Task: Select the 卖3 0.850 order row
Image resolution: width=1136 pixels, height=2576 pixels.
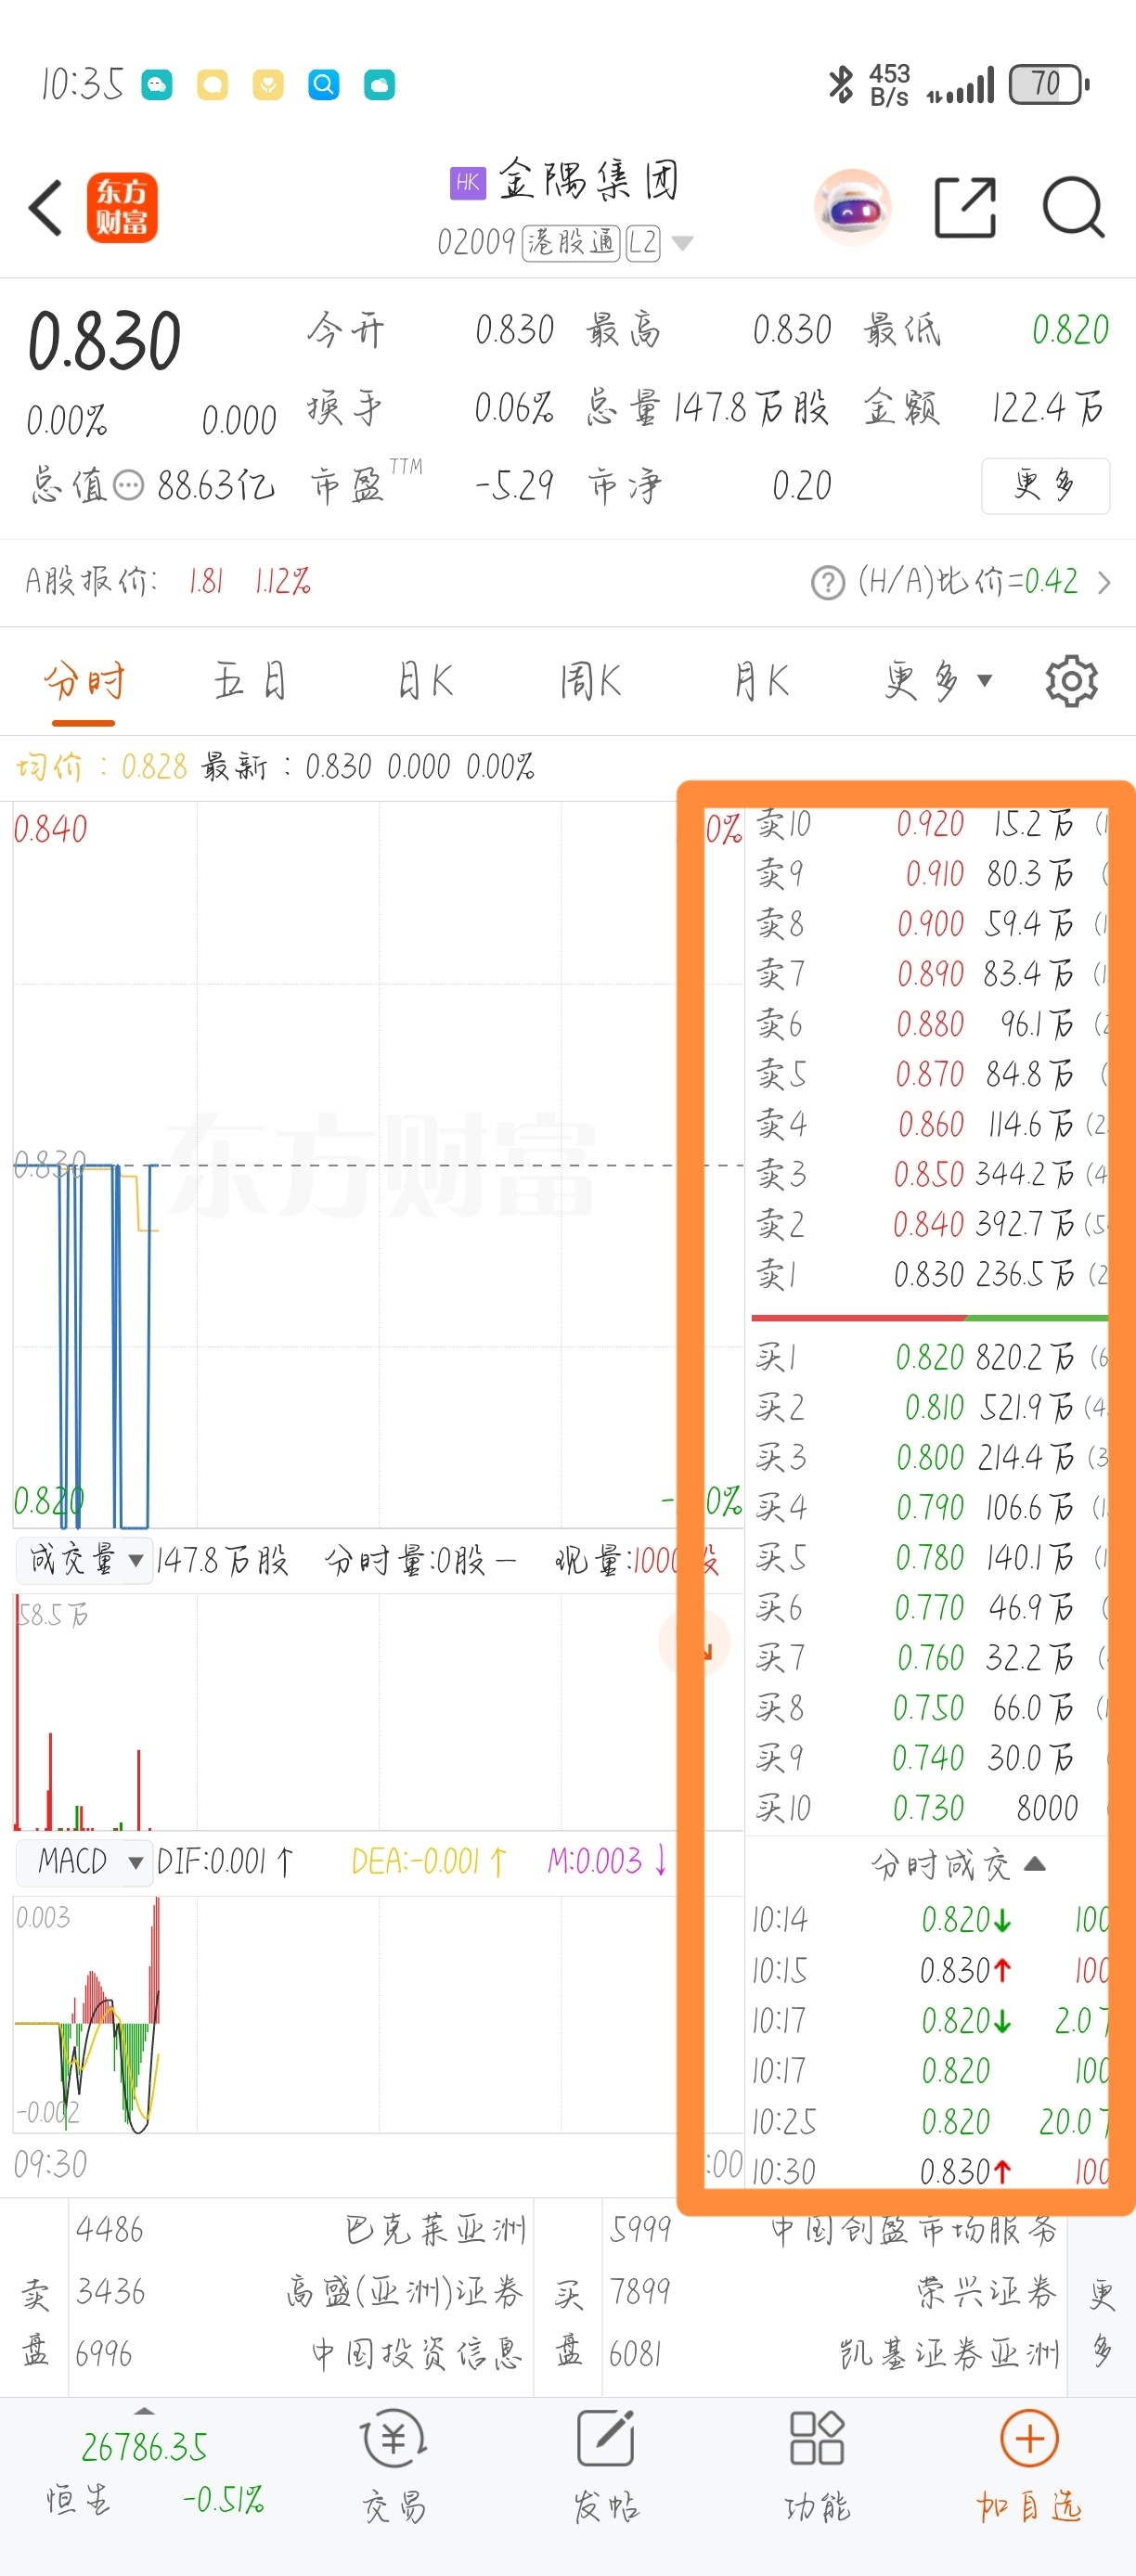Action: coord(929,1174)
